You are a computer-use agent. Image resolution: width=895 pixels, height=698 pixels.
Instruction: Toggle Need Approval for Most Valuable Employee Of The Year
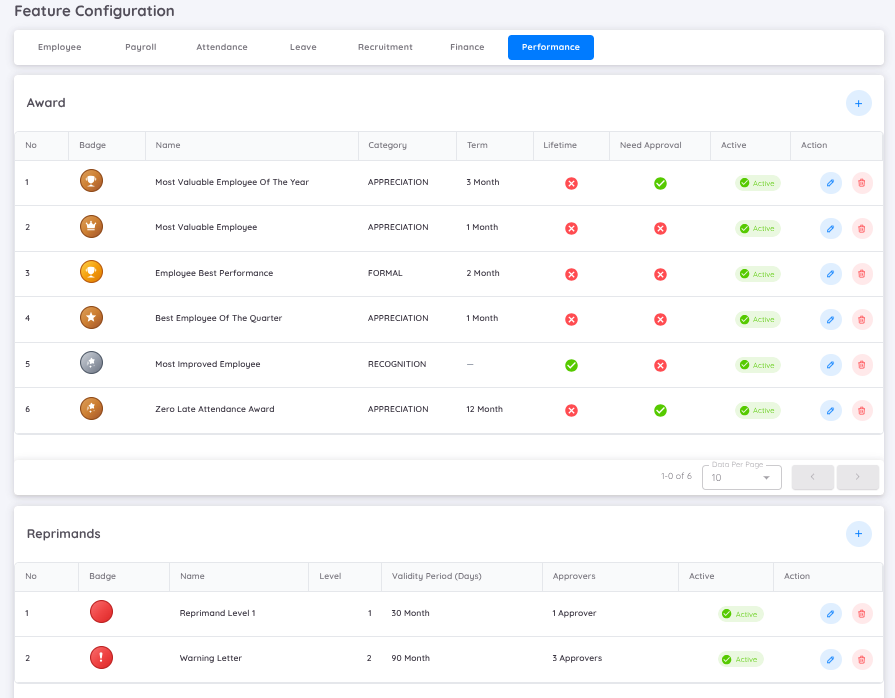pyautogui.click(x=660, y=183)
